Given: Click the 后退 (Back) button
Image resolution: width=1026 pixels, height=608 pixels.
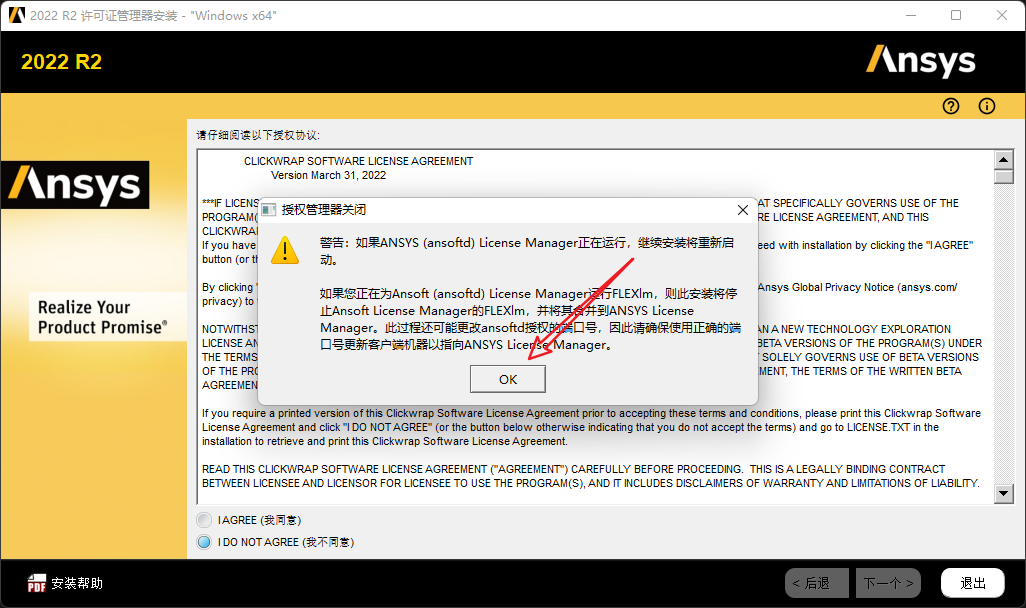Looking at the screenshot, I should coord(817,583).
